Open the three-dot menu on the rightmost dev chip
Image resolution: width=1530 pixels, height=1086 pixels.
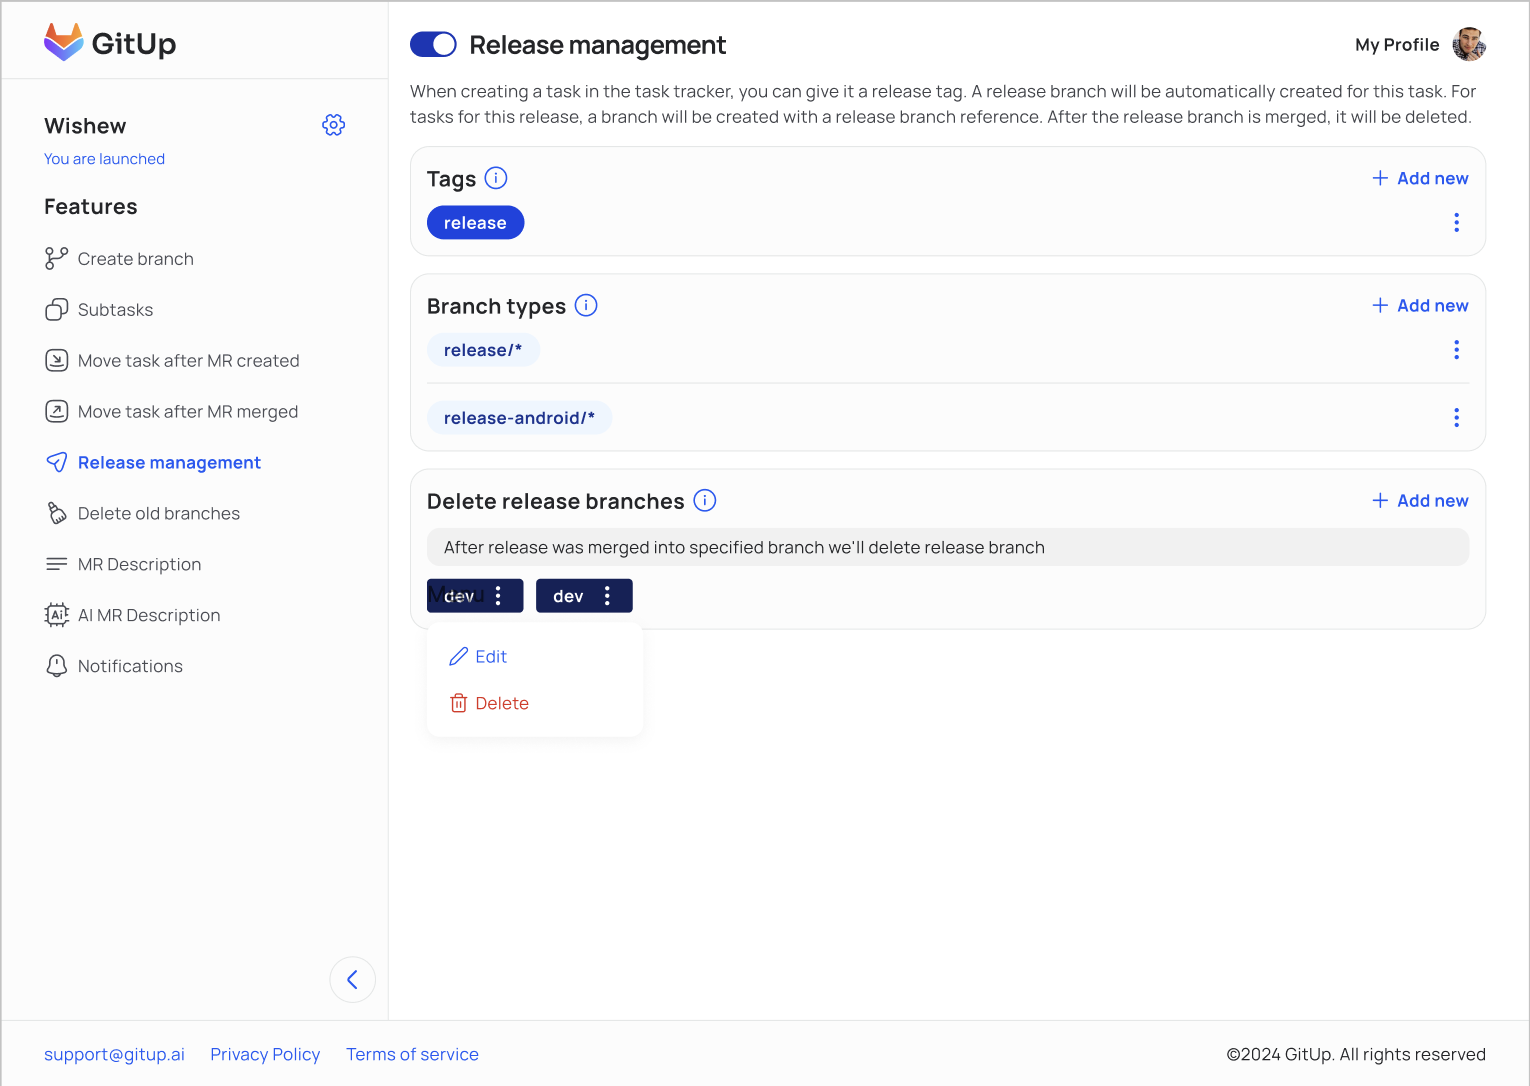[607, 596]
